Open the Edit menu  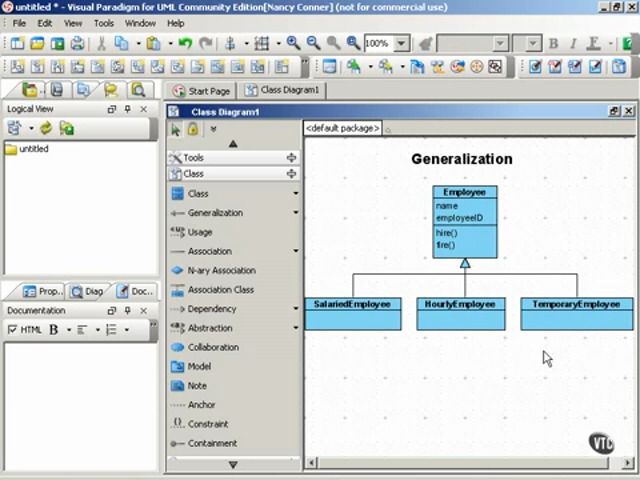click(x=45, y=23)
